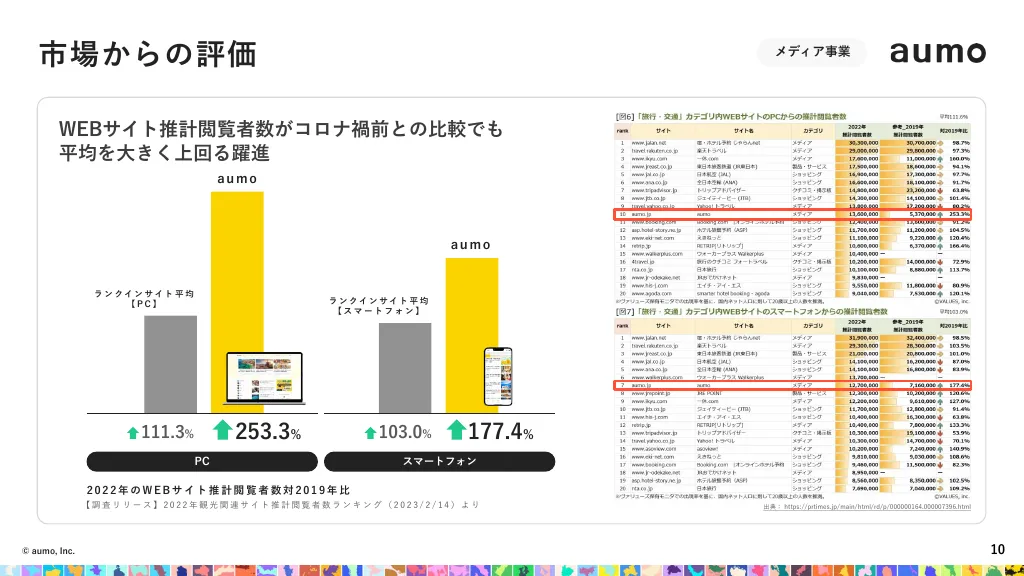Click the 111.3% value
1024x576 pixels.
pyautogui.click(x=167, y=432)
